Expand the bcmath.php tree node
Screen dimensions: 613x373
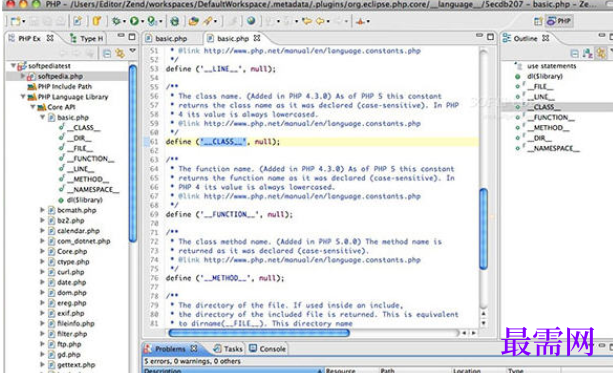point(42,210)
